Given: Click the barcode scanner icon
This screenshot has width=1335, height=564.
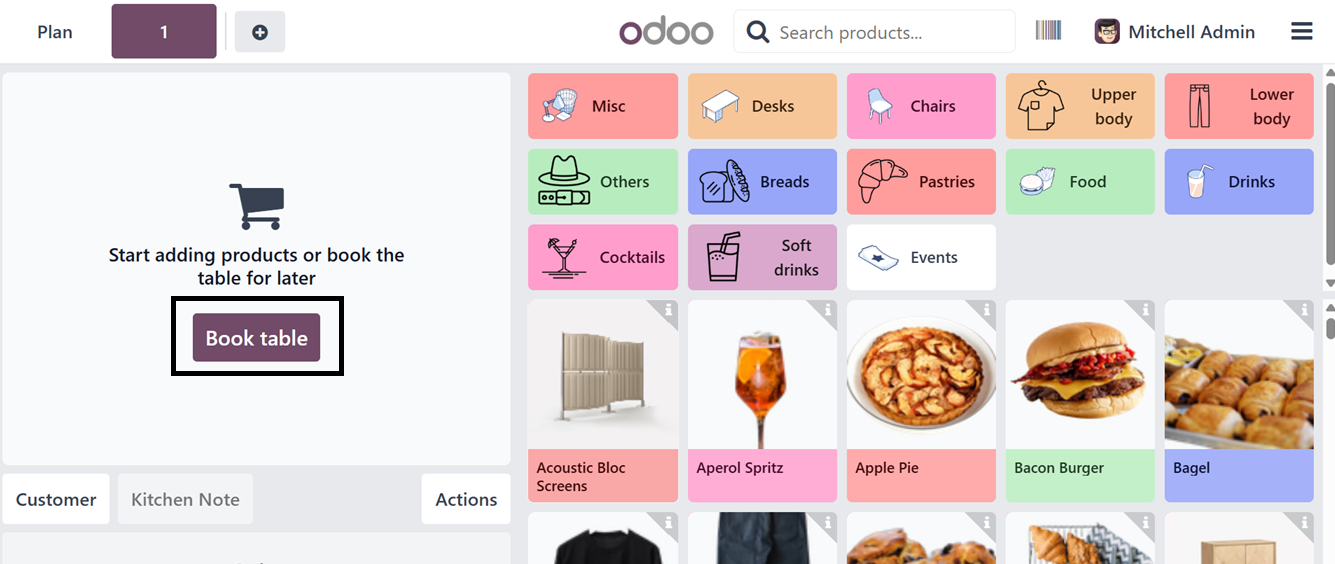Looking at the screenshot, I should [x=1048, y=31].
